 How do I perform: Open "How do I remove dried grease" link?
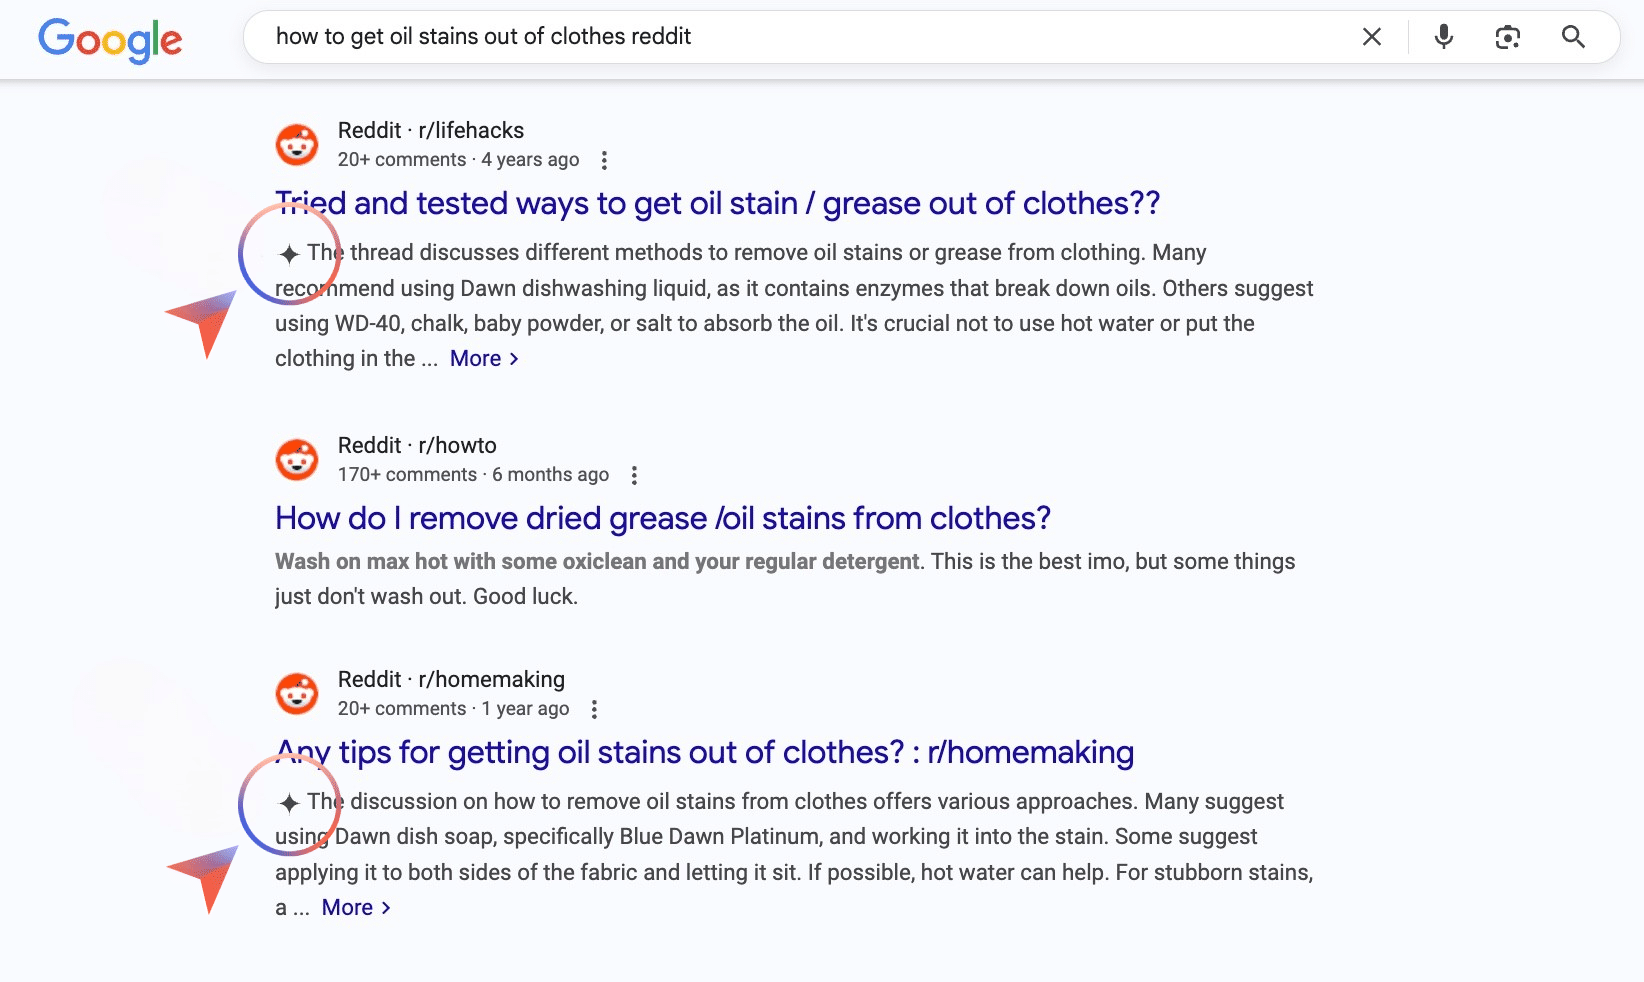pyautogui.click(x=662, y=518)
